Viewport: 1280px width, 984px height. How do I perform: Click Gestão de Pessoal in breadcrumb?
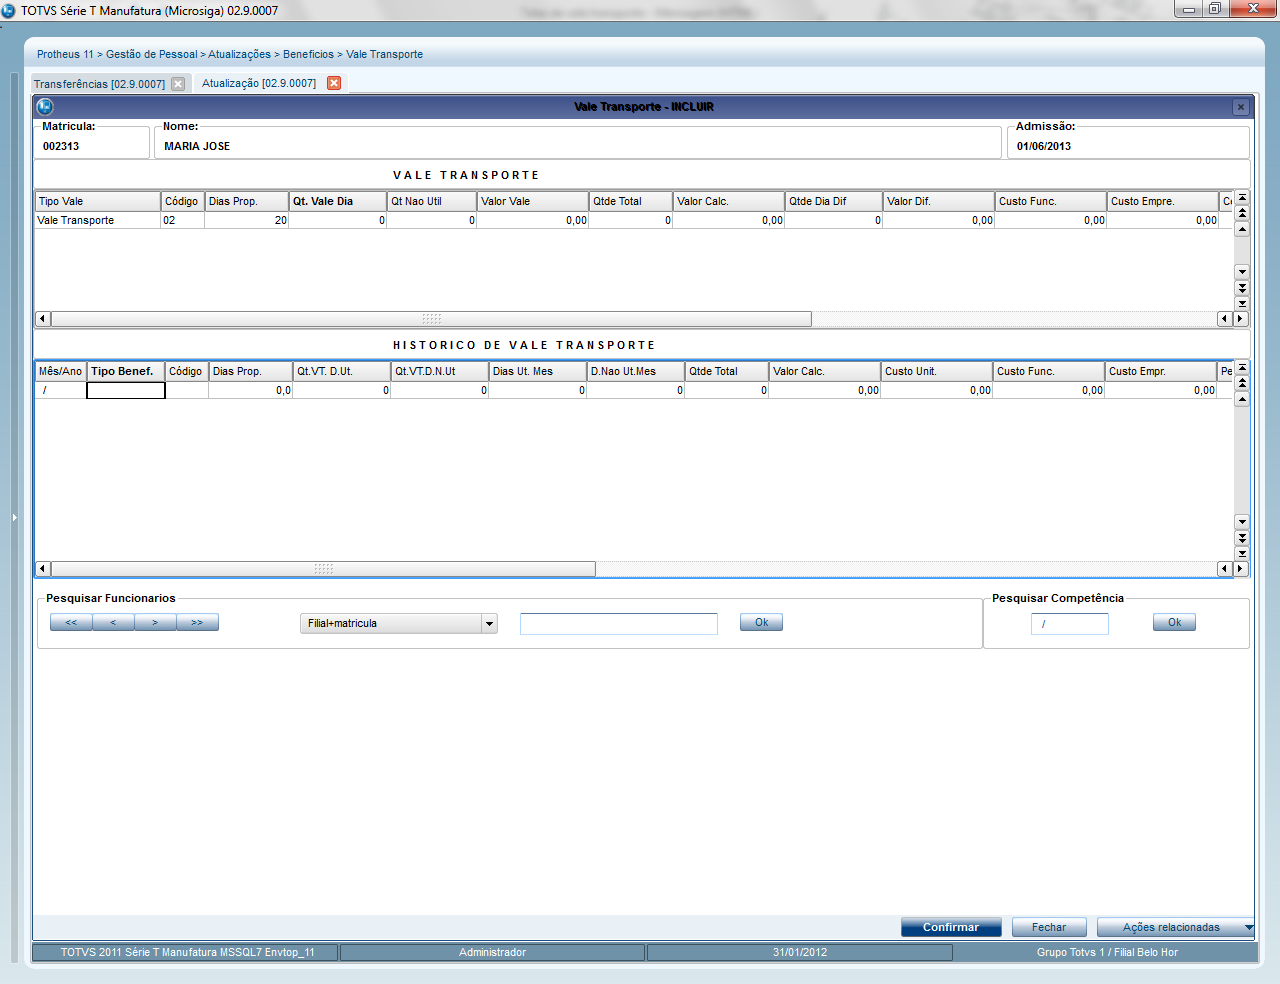coord(152,54)
